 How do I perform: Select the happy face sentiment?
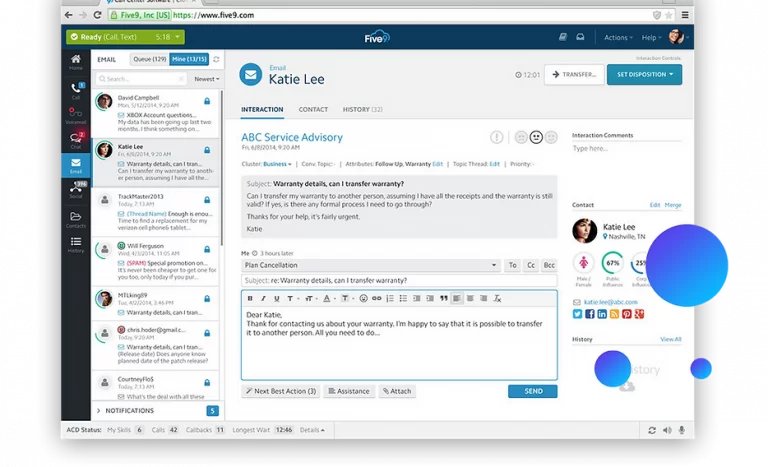(x=551, y=137)
